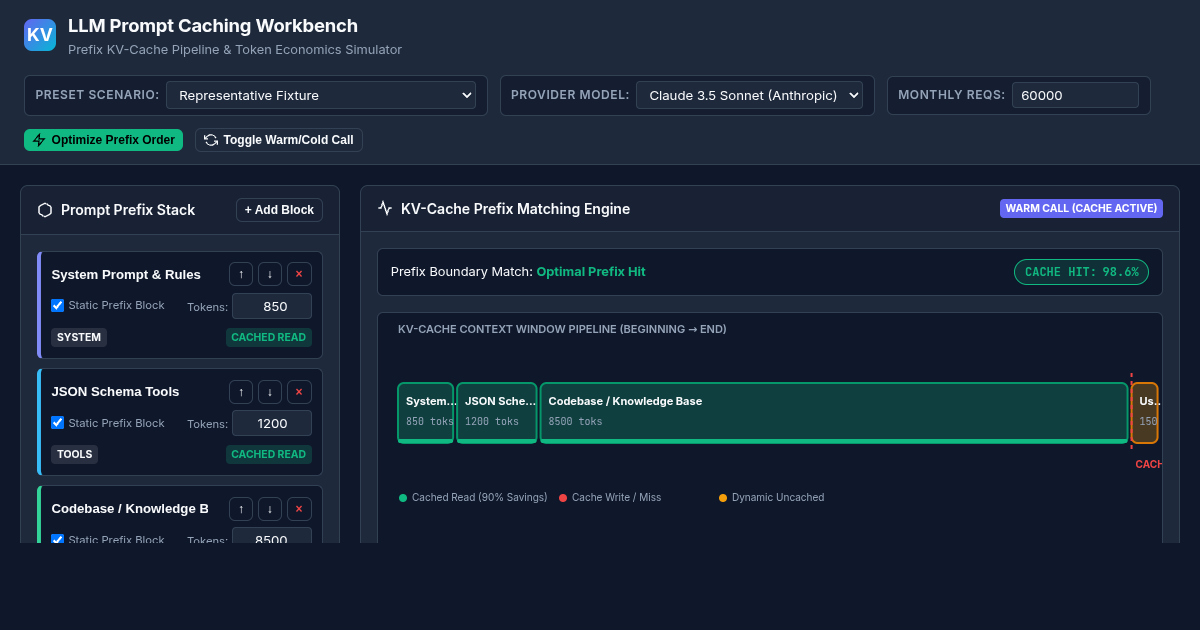The image size is (1200, 630).
Task: Click the Optimal Prefix Hit status text
Action: click(591, 272)
